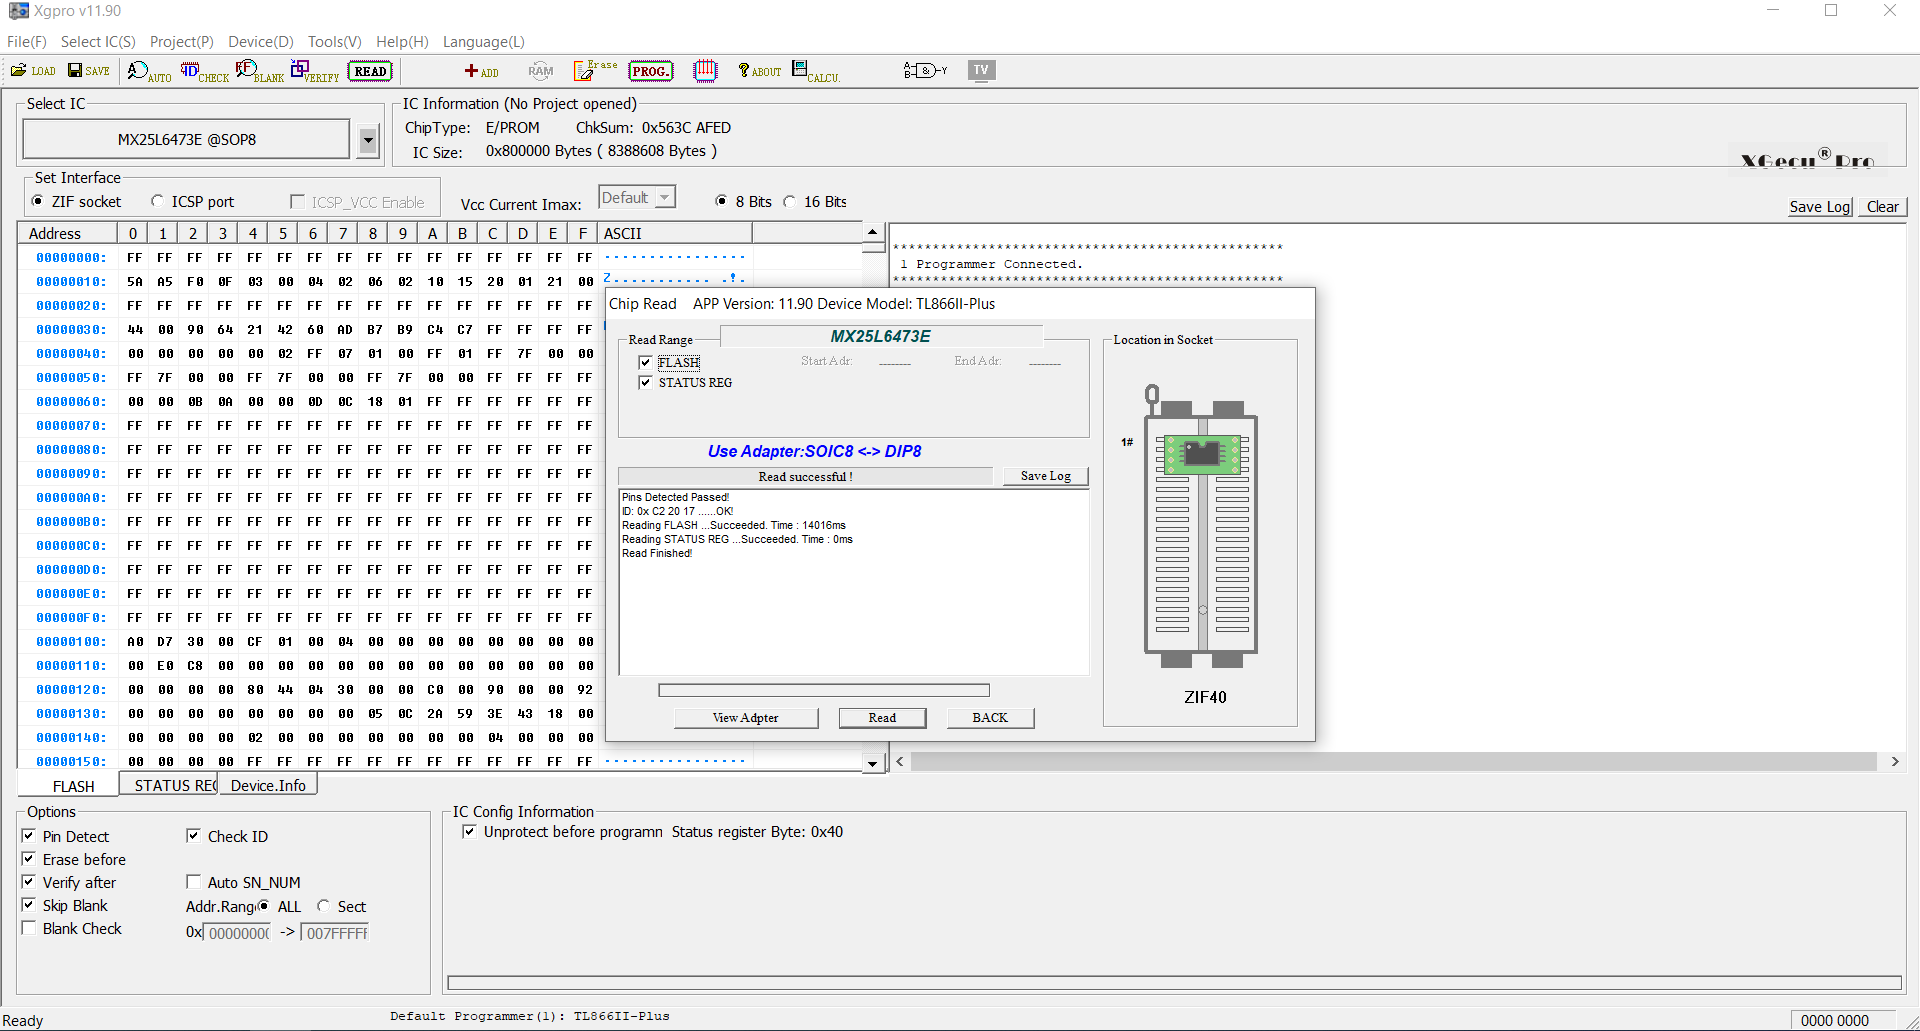This screenshot has width=1920, height=1031.
Task: Open the Vcc Current Imax dropdown
Action: [664, 197]
